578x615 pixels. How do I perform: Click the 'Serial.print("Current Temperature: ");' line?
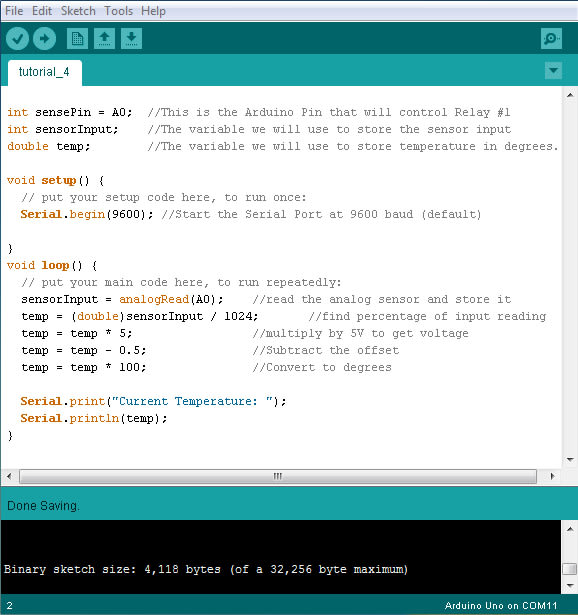pyautogui.click(x=154, y=401)
